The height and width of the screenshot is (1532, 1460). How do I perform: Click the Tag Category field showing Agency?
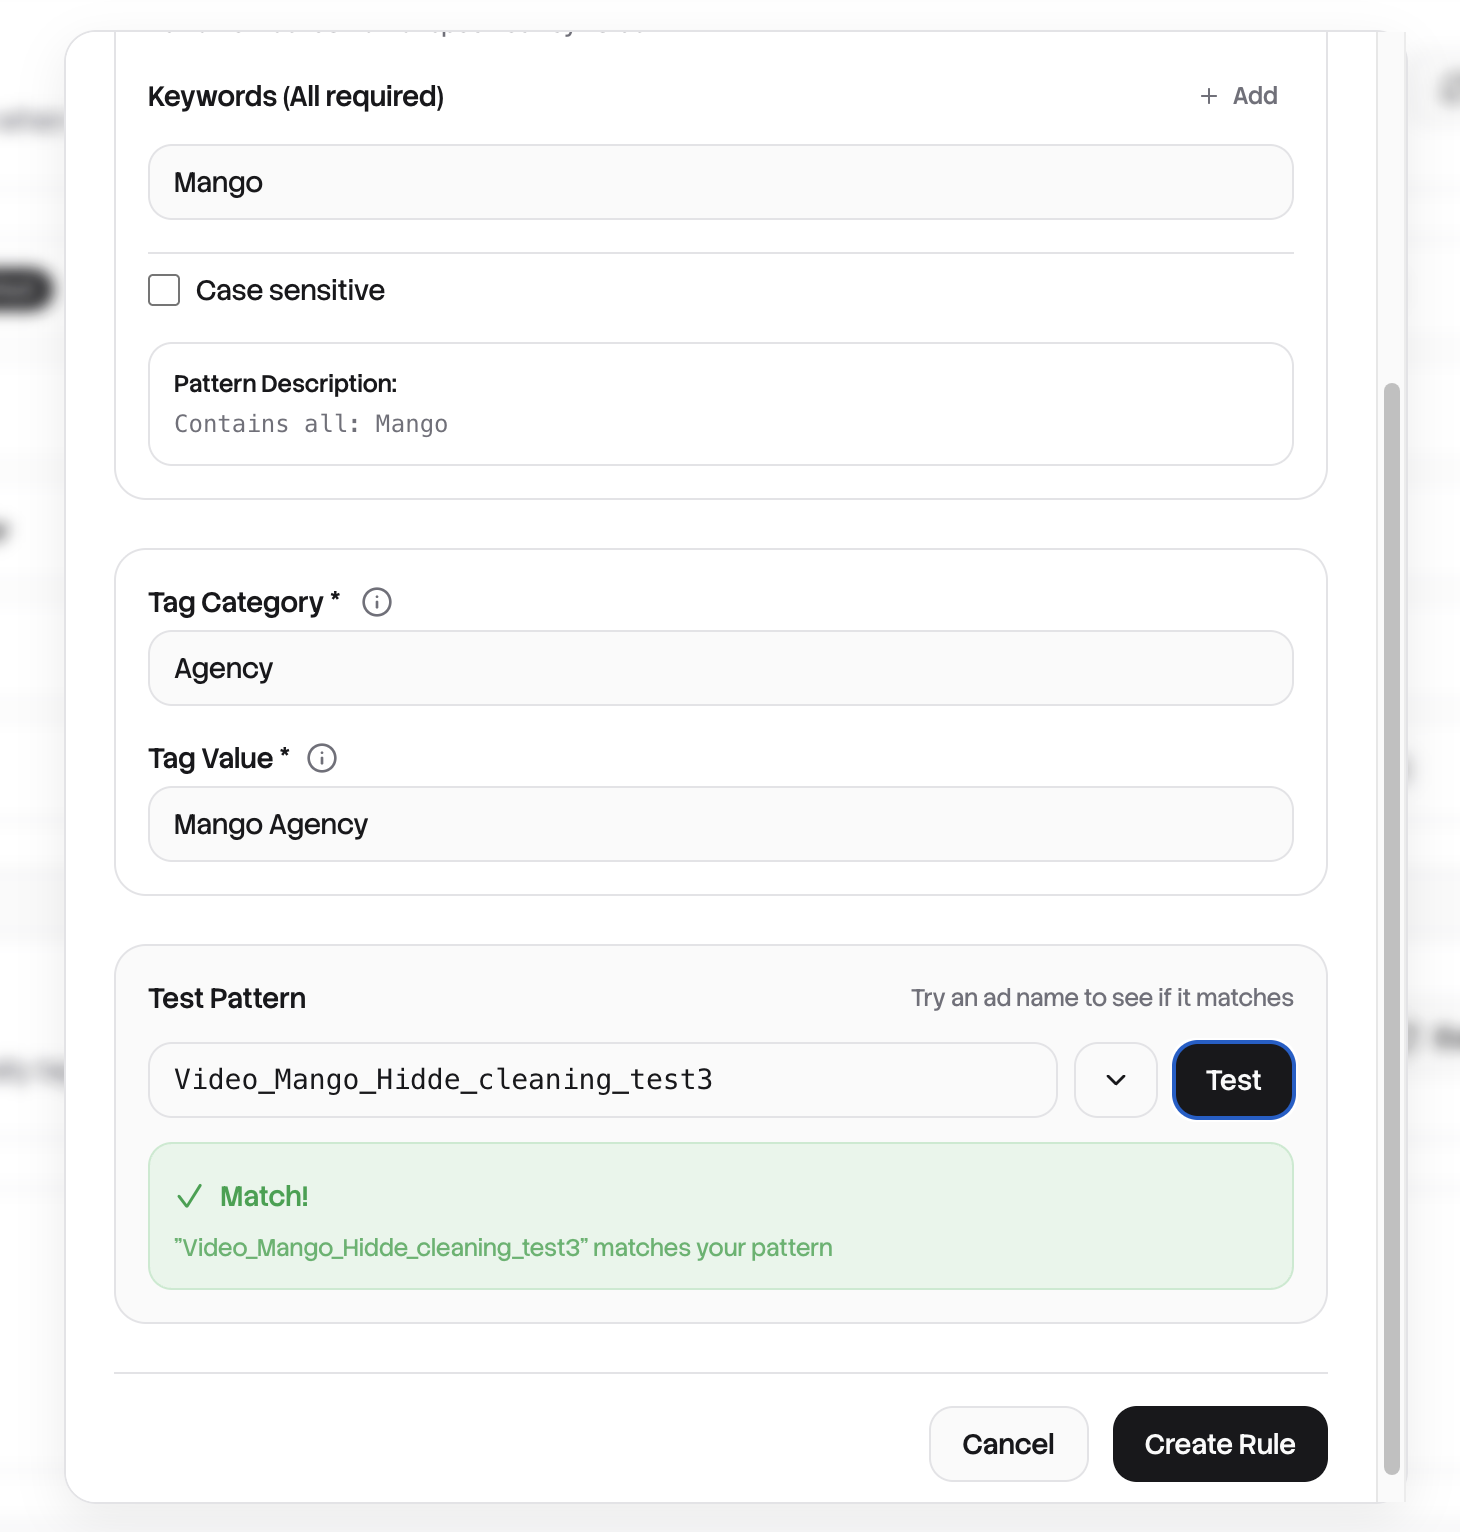(720, 668)
